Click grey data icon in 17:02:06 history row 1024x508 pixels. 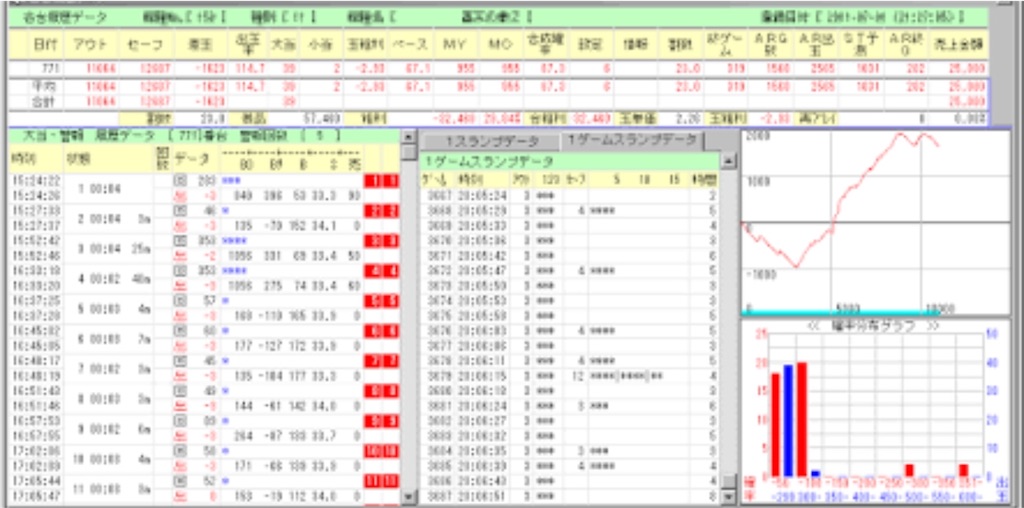pos(178,451)
